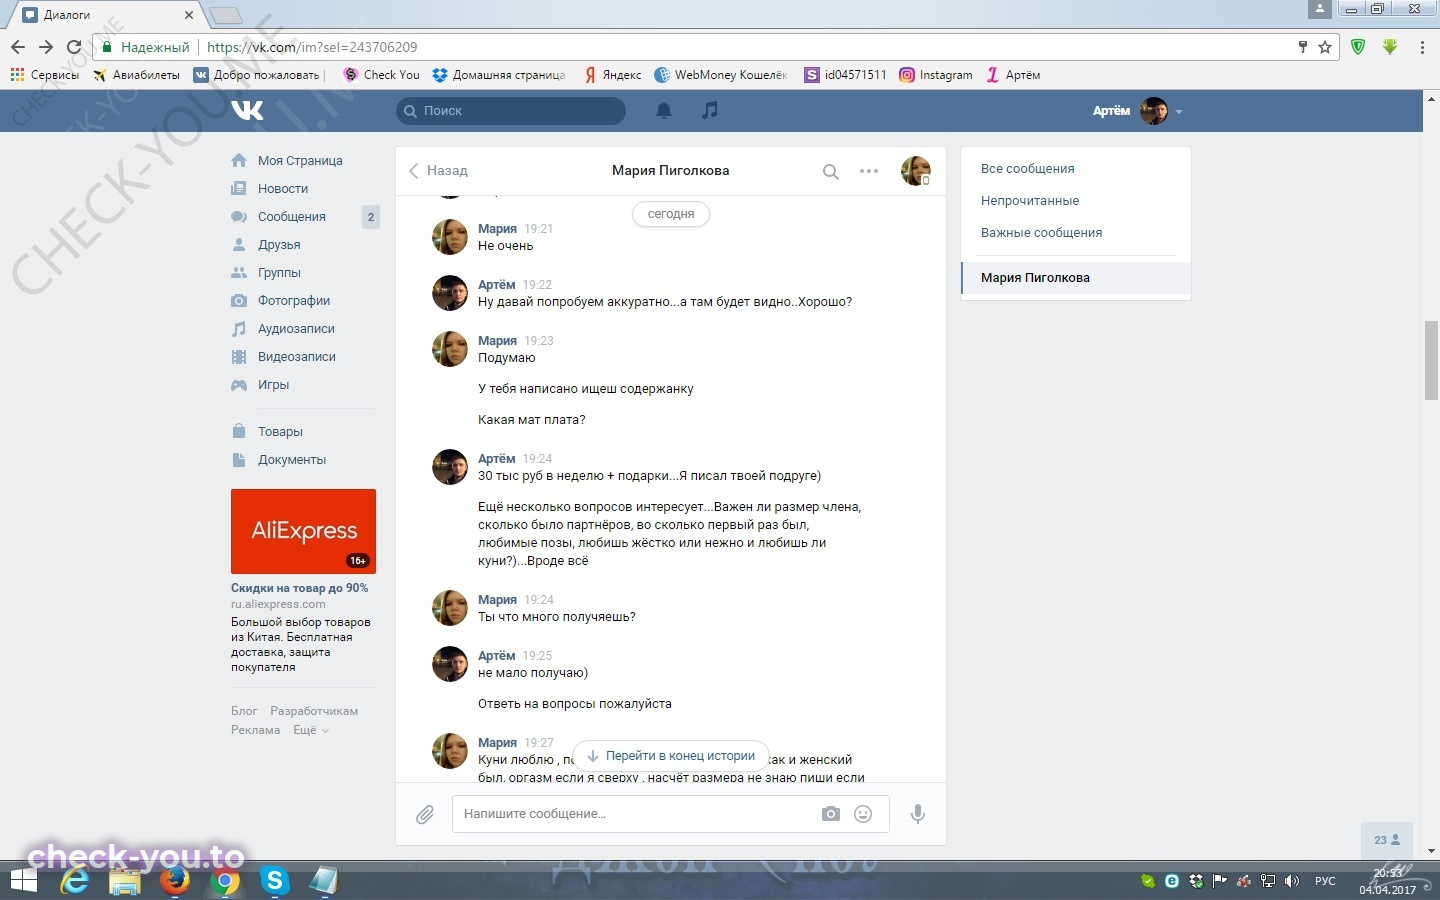Open Instagram bookmark
1440x900 pixels.
pos(936,75)
